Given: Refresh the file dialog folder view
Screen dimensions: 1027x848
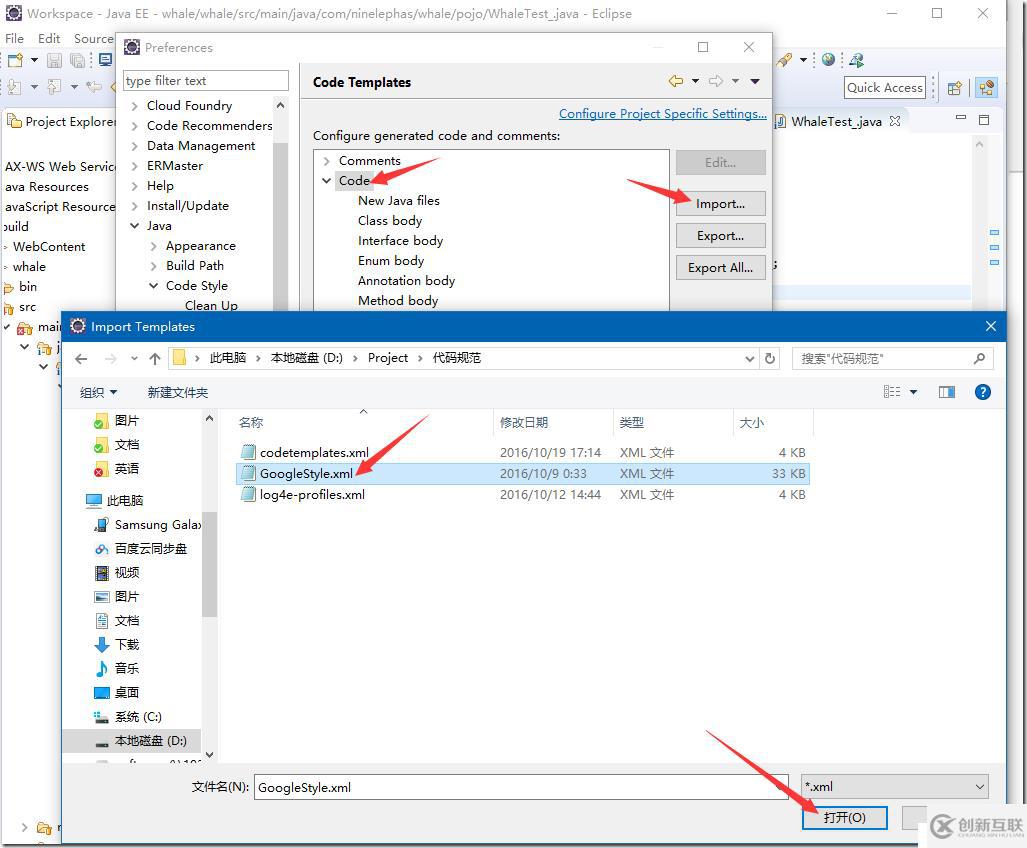Looking at the screenshot, I should pyautogui.click(x=770, y=358).
